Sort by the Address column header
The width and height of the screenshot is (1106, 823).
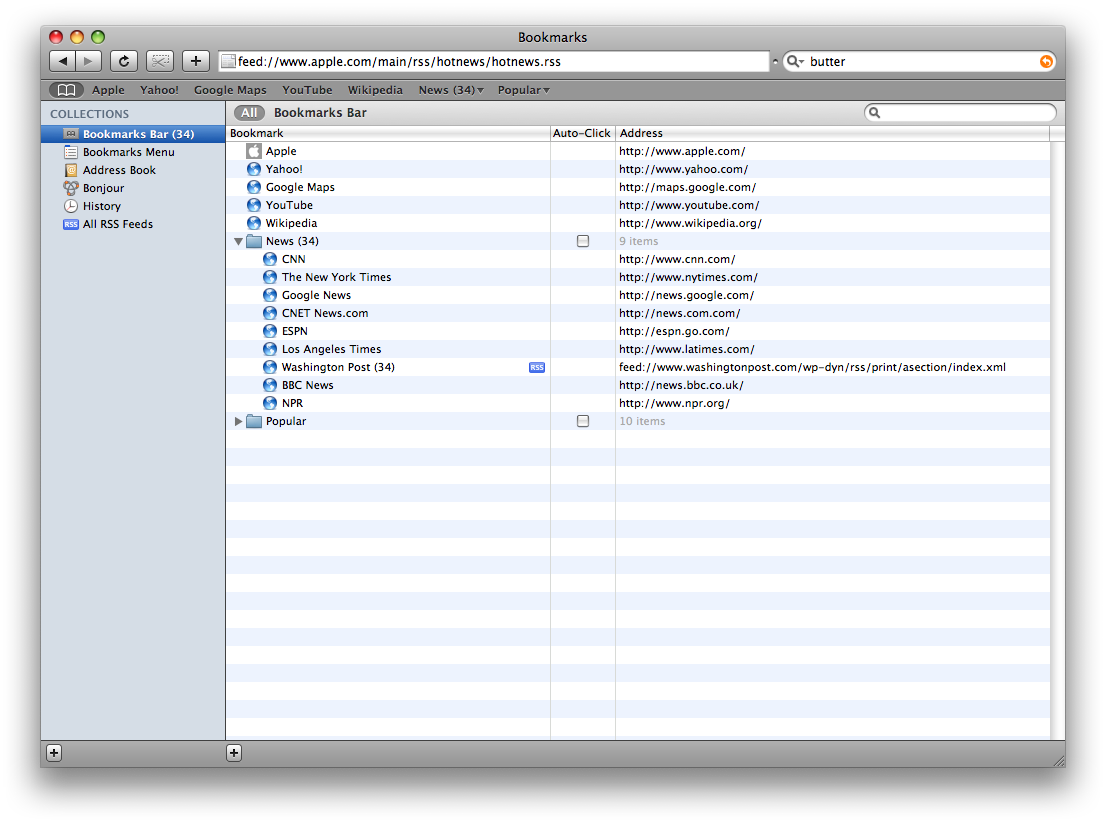(833, 133)
